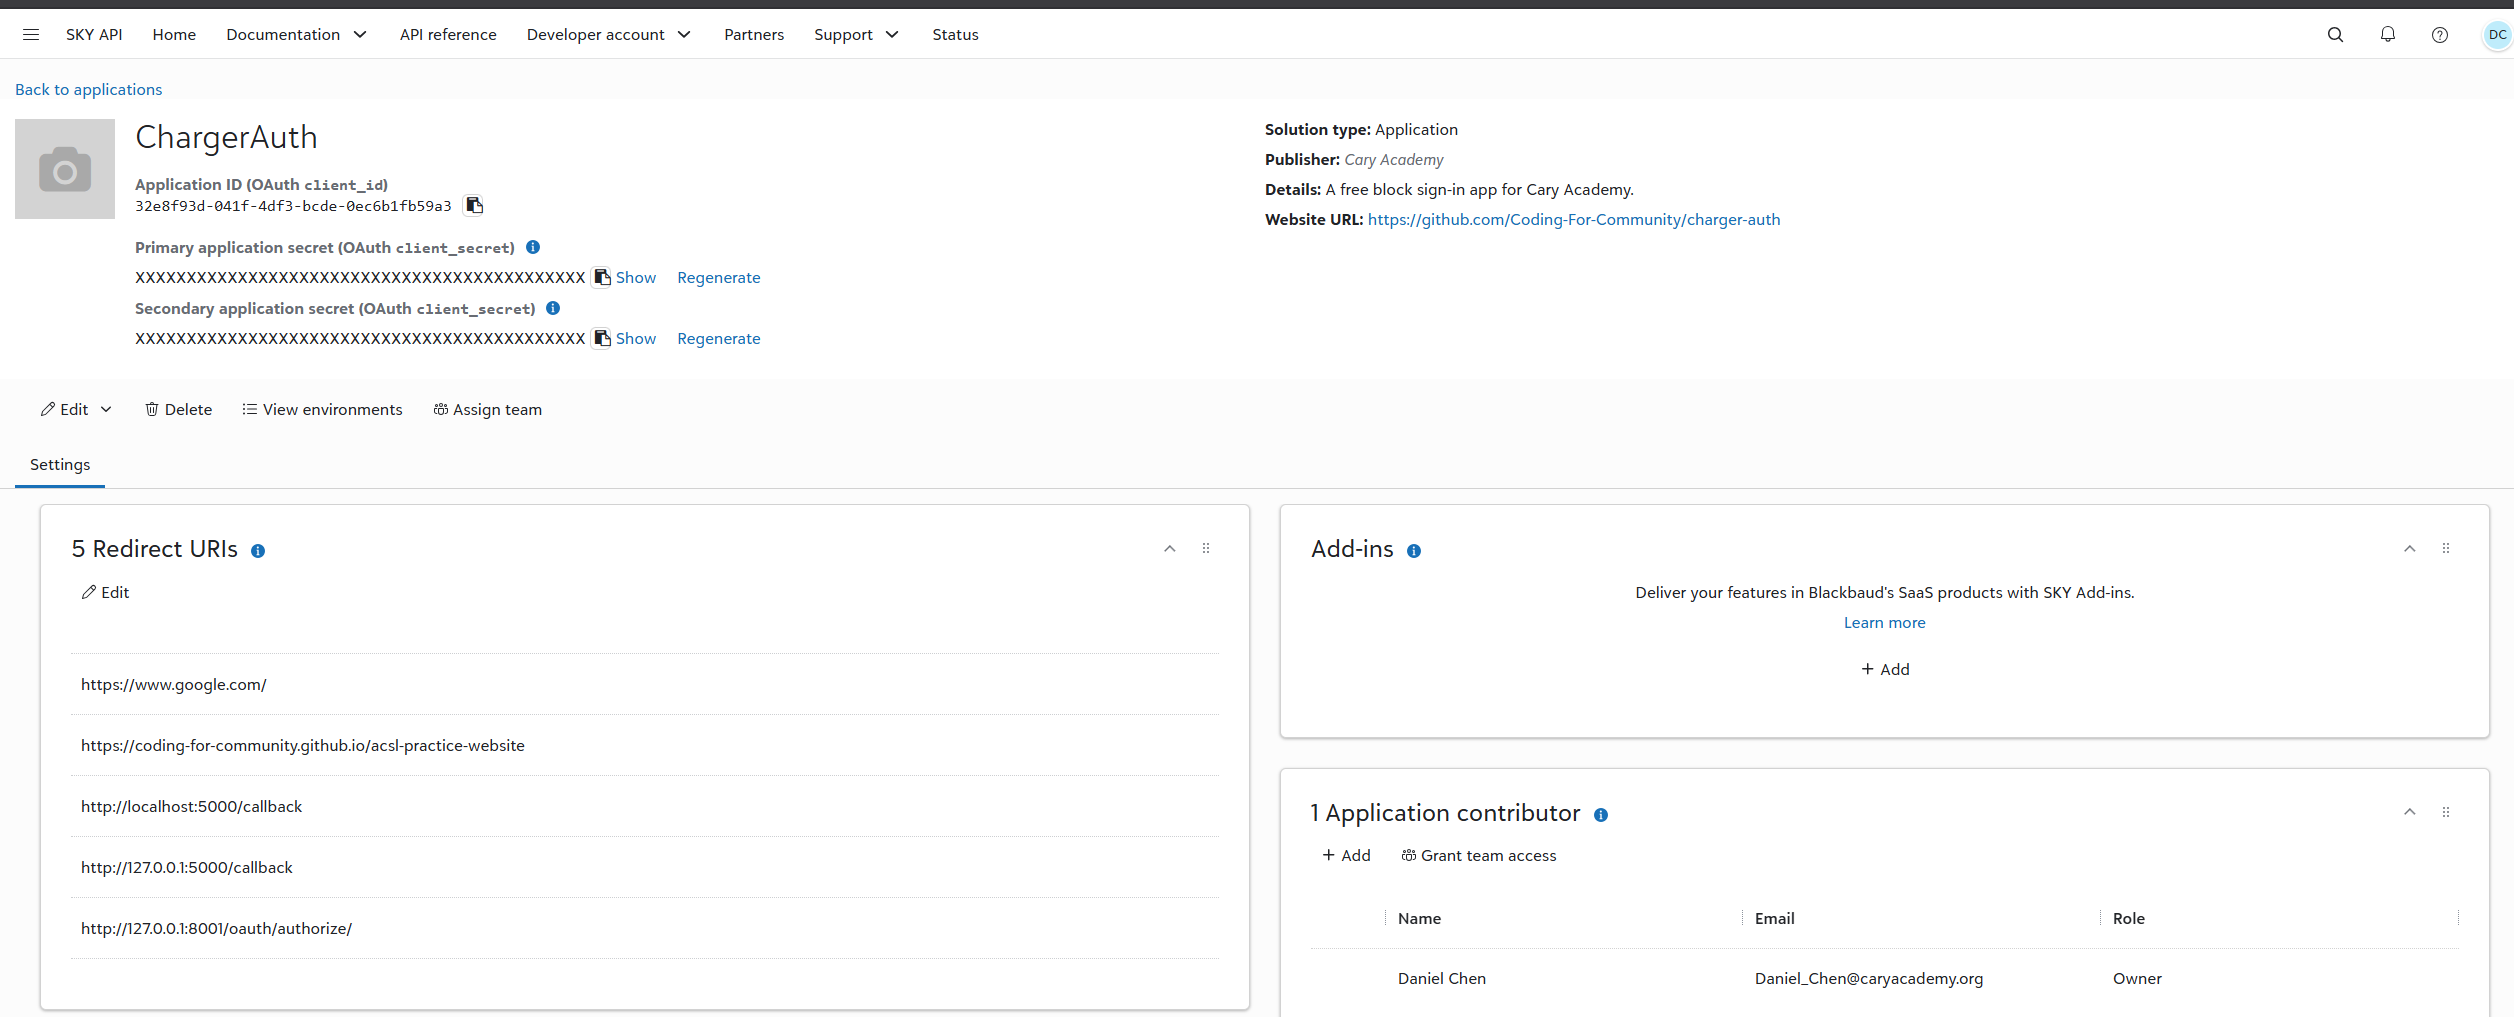Image resolution: width=2514 pixels, height=1017 pixels.
Task: Open the Home nav item
Action: pos(174,34)
